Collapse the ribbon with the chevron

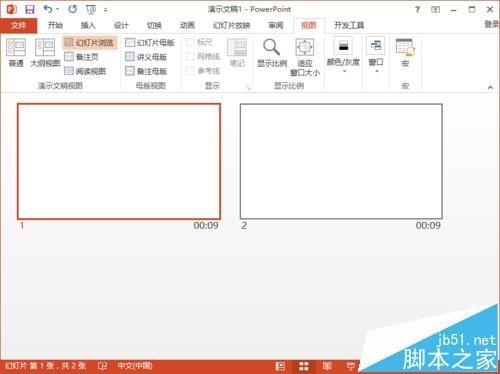[490, 87]
